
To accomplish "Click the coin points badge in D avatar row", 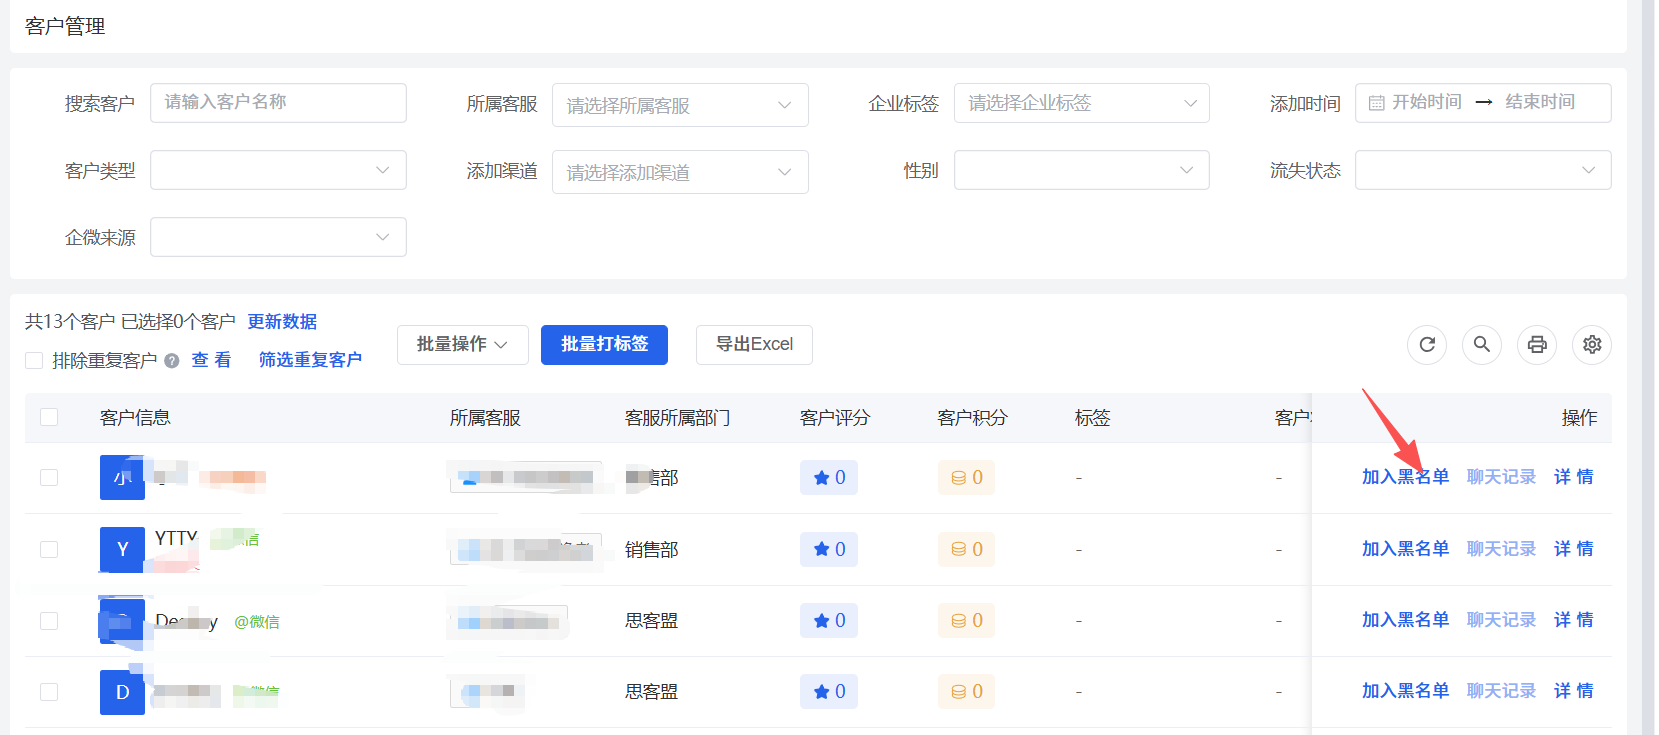I will tap(966, 692).
